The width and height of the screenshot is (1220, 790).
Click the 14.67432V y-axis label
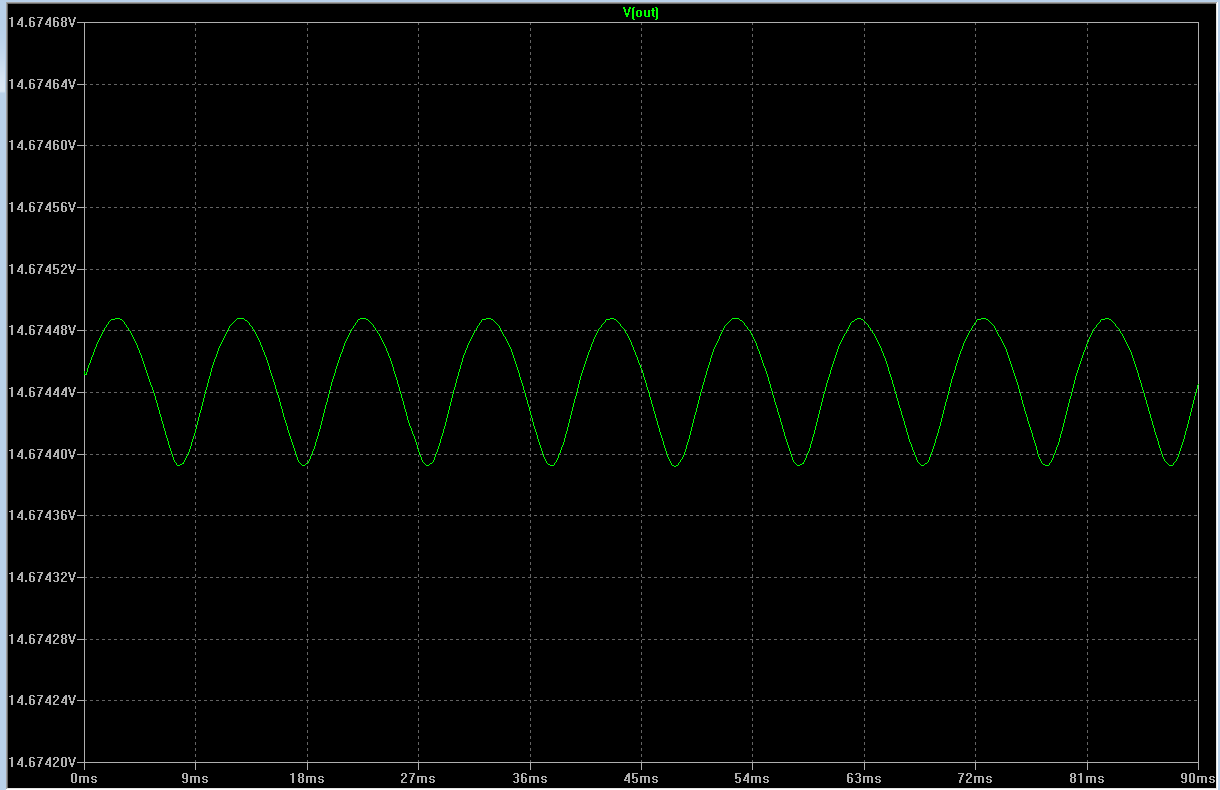click(x=42, y=578)
